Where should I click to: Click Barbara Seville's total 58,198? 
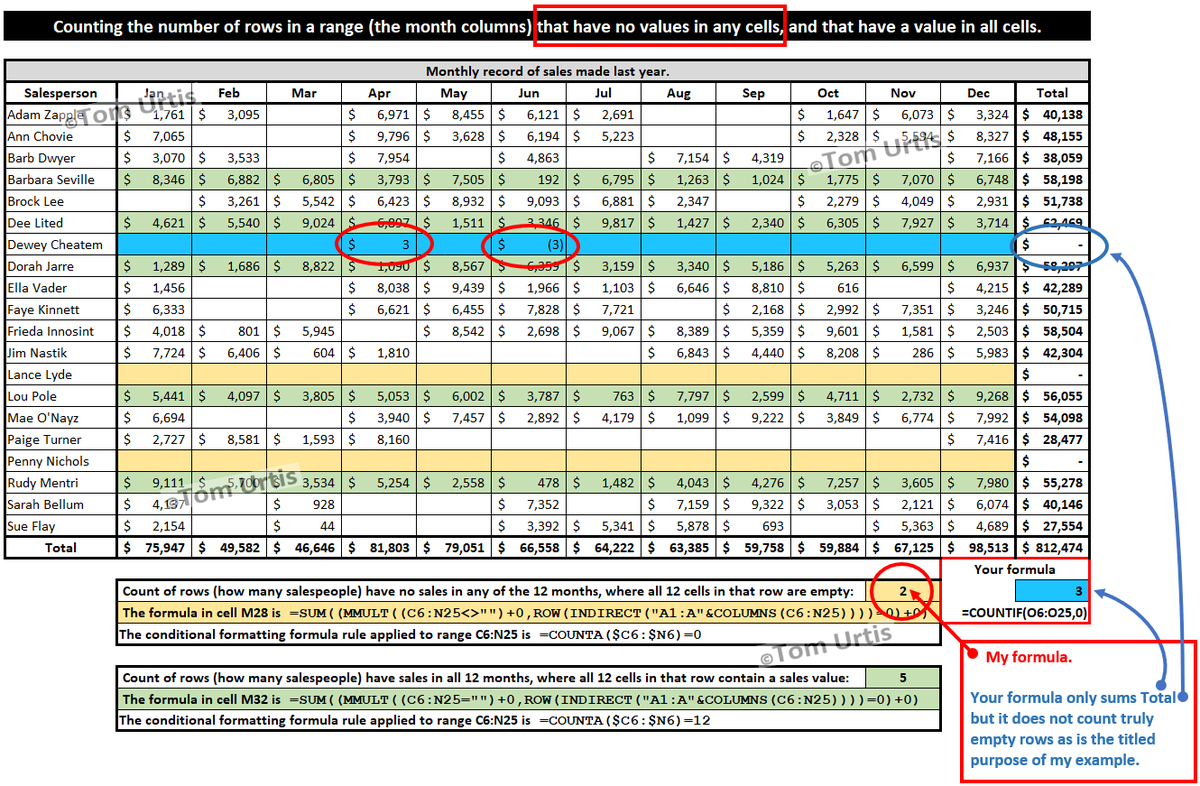coord(1053,180)
